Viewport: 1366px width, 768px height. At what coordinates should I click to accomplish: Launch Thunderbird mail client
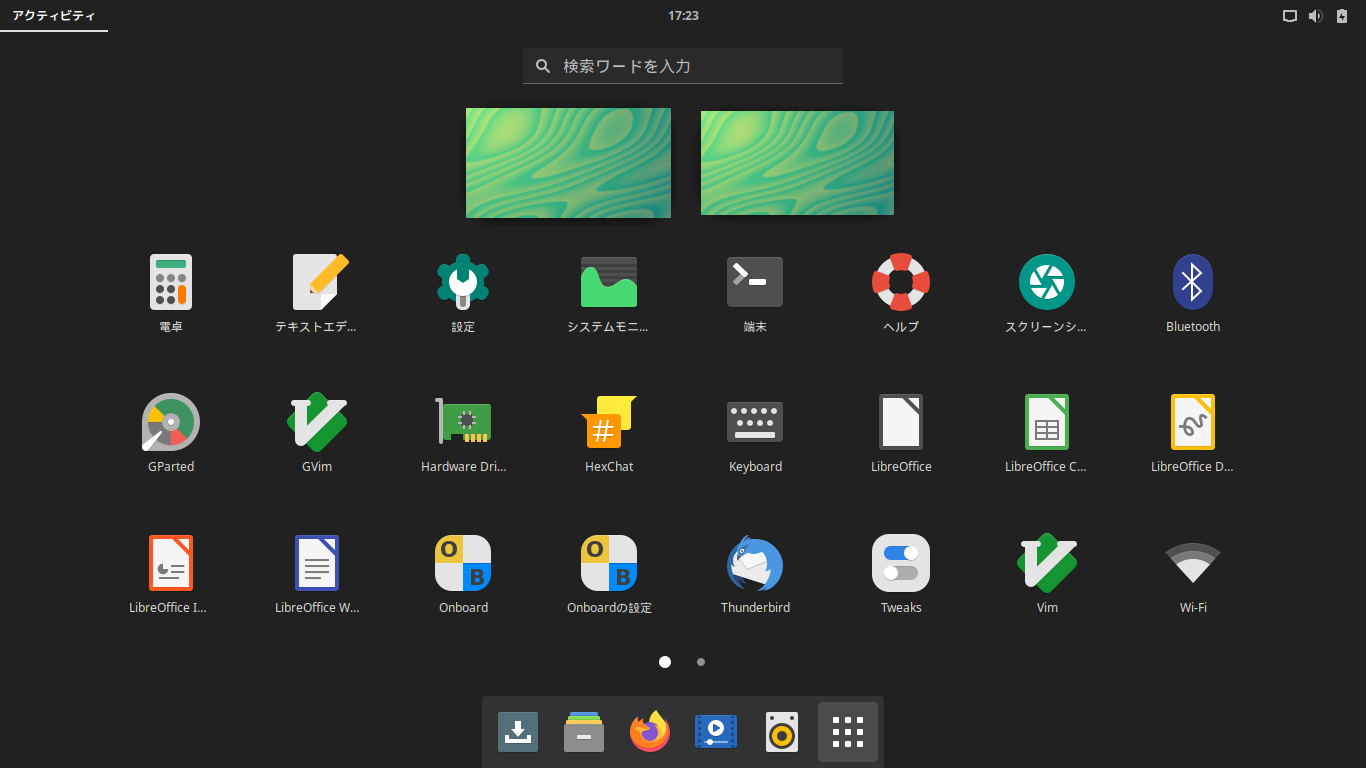[755, 563]
